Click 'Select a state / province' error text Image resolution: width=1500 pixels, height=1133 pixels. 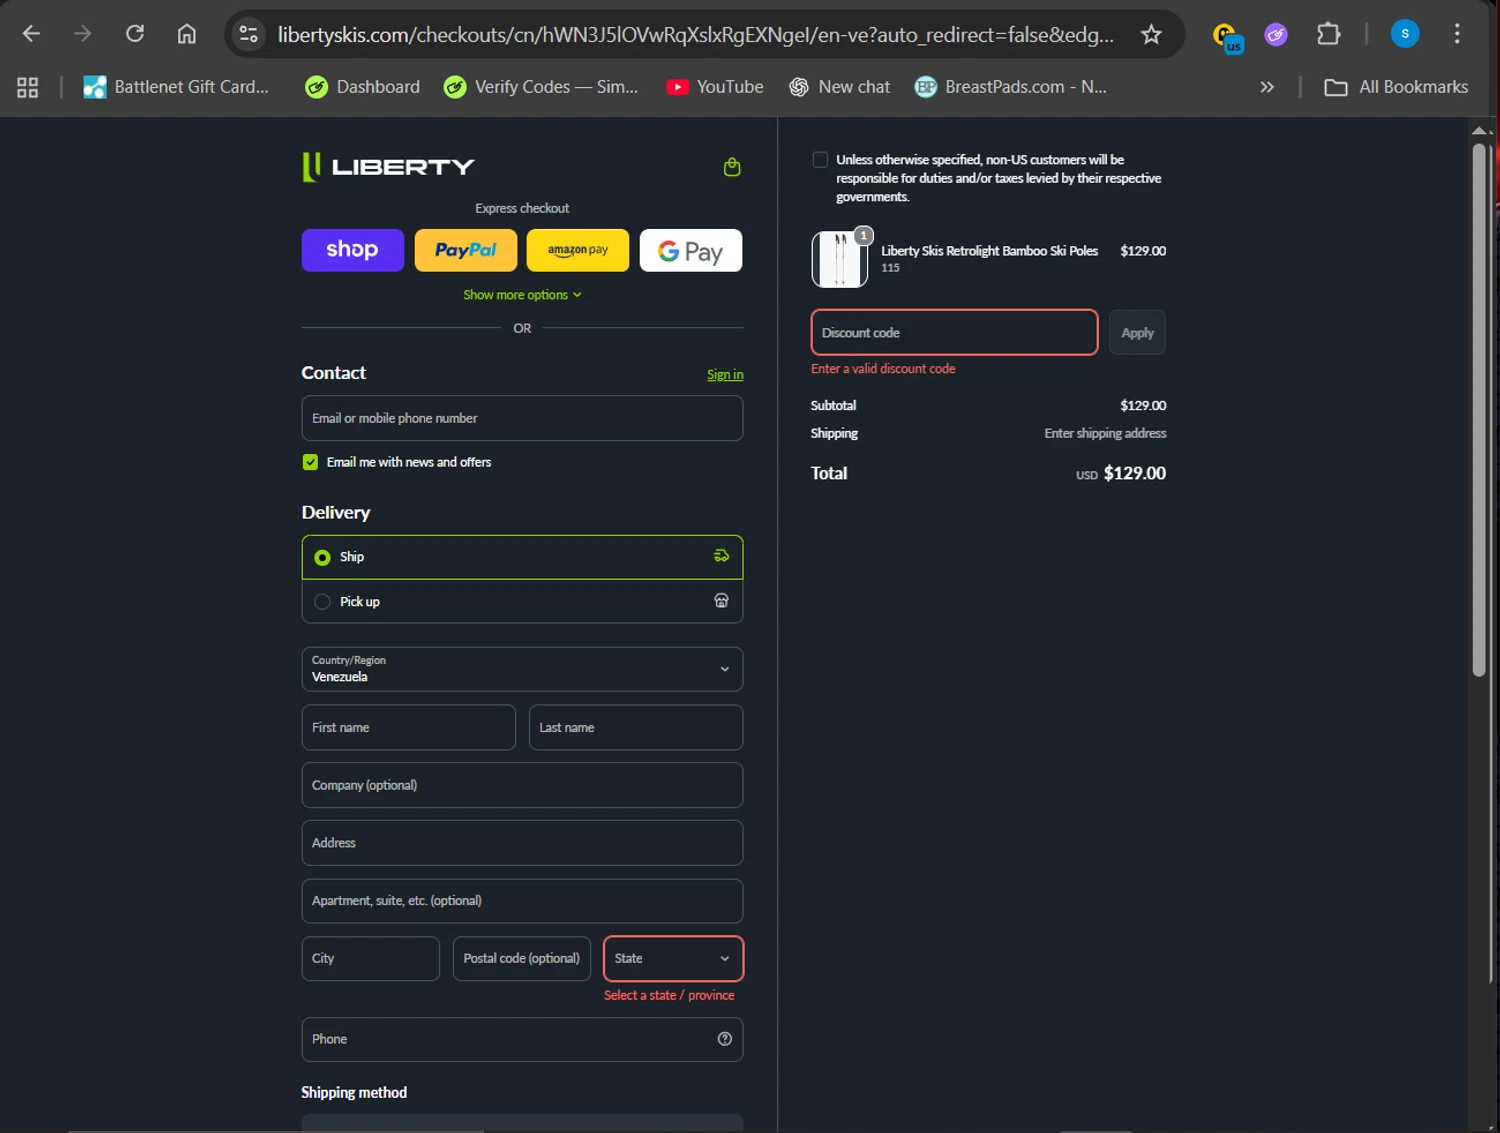pyautogui.click(x=669, y=995)
